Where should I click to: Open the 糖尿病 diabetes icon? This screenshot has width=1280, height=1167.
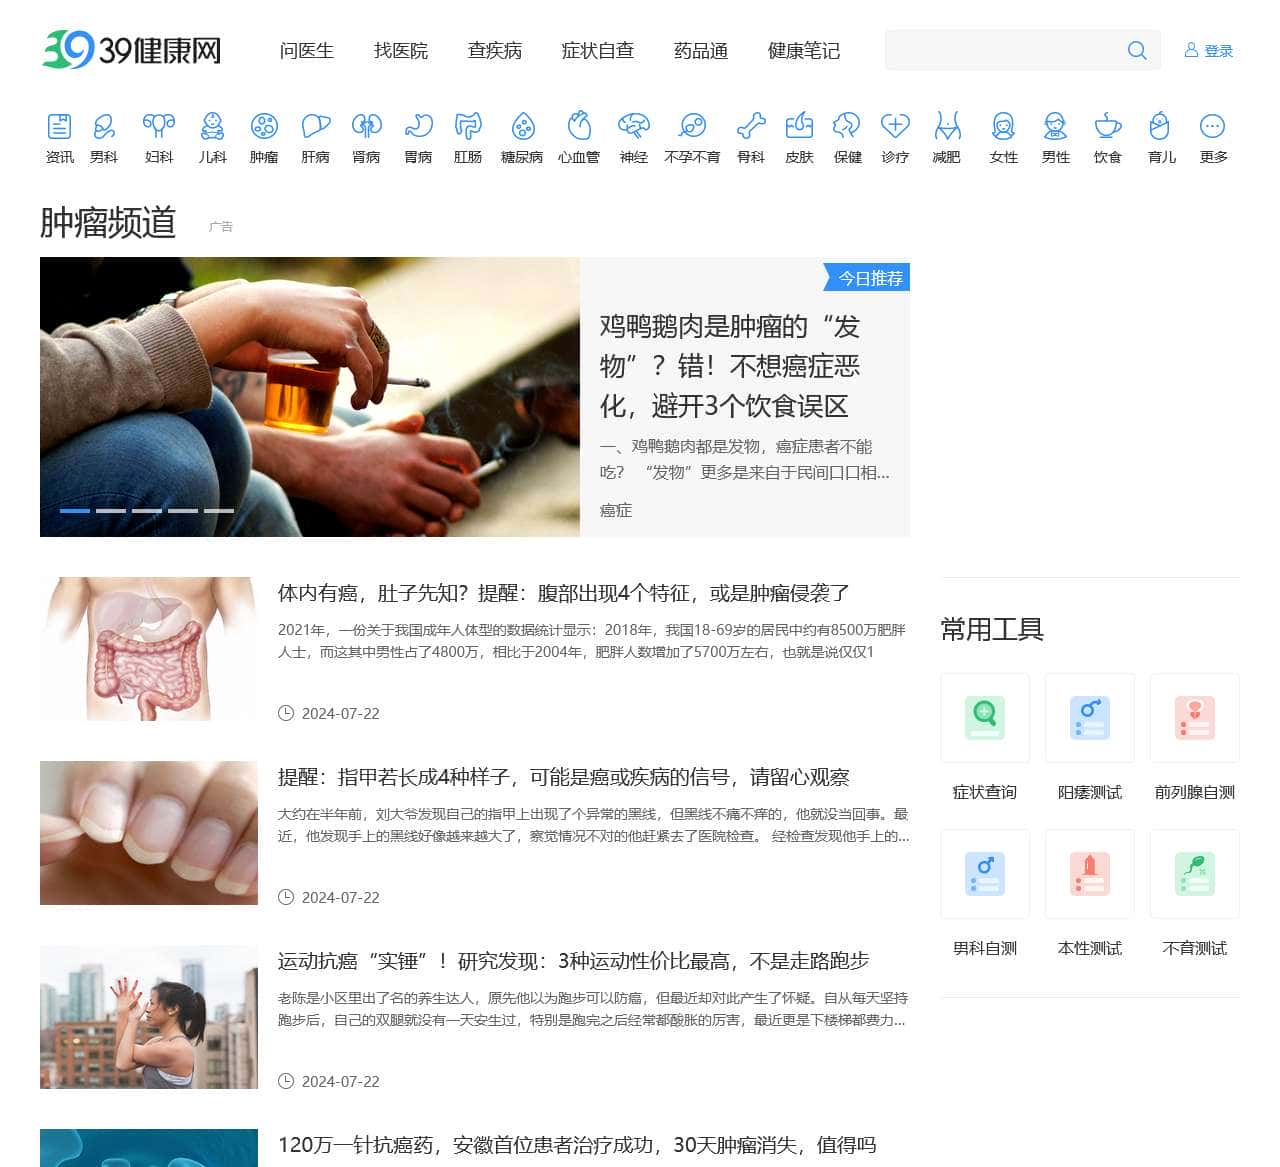522,126
